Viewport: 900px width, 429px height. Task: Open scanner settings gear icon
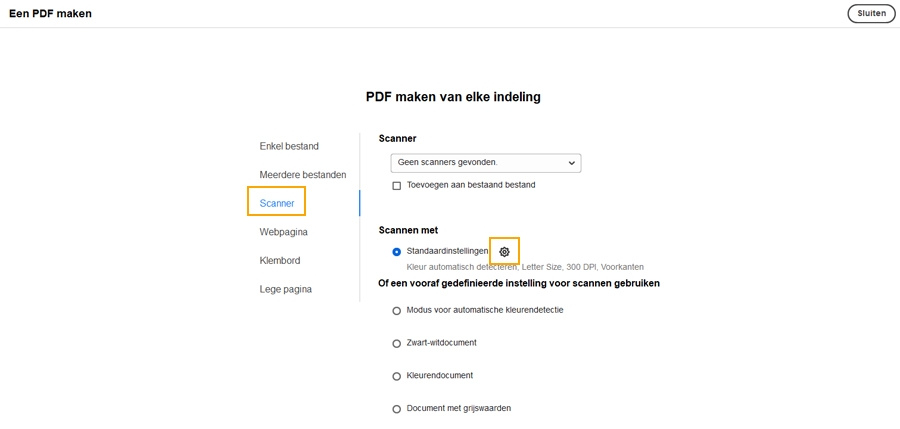[x=504, y=252]
